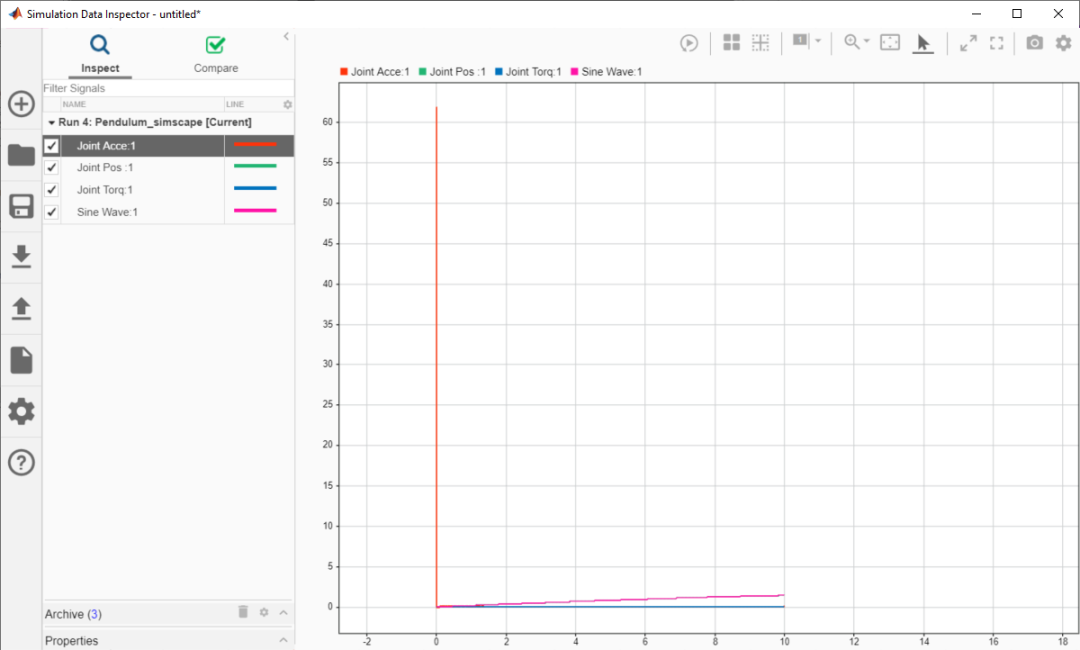The image size is (1080, 650).
Task: Open the Archive settings gear icon
Action: tap(264, 612)
